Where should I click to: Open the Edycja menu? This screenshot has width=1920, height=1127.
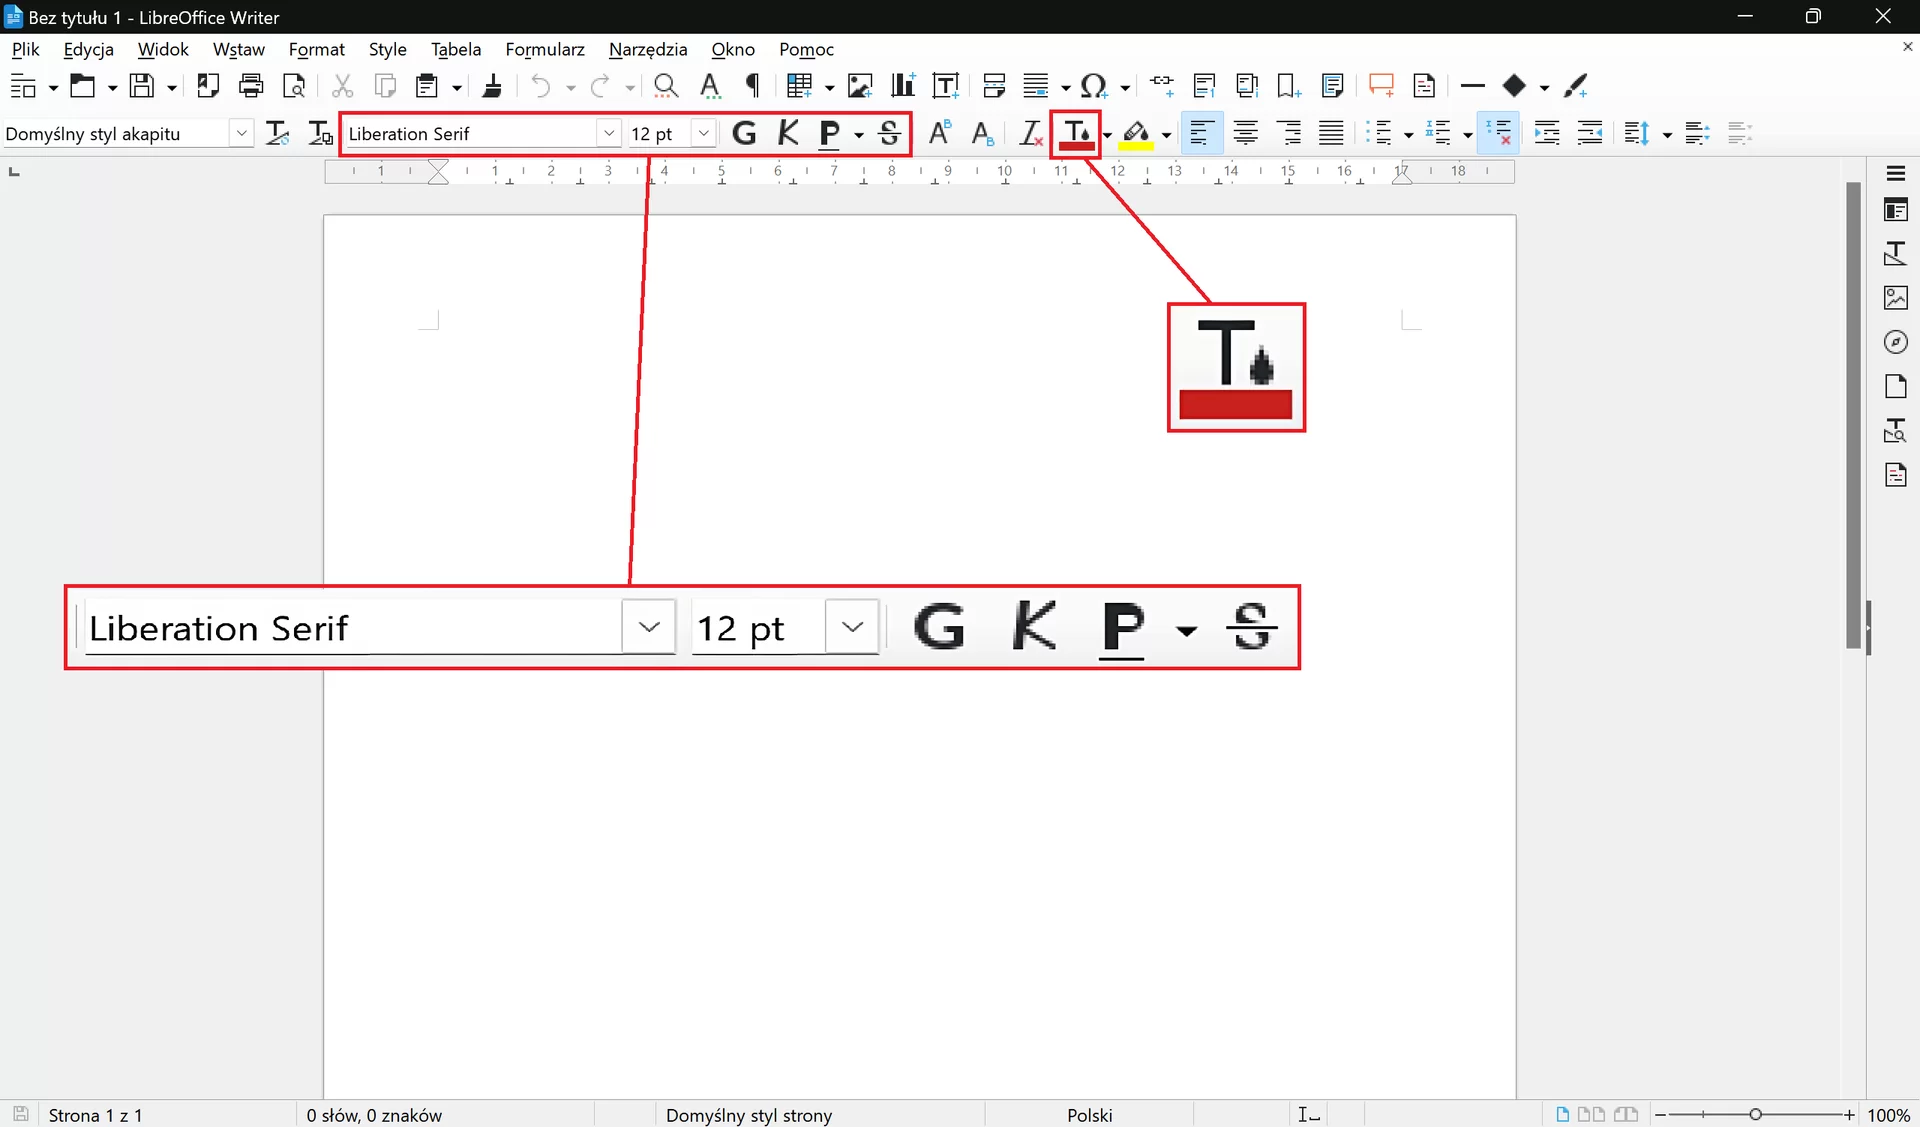click(x=89, y=49)
